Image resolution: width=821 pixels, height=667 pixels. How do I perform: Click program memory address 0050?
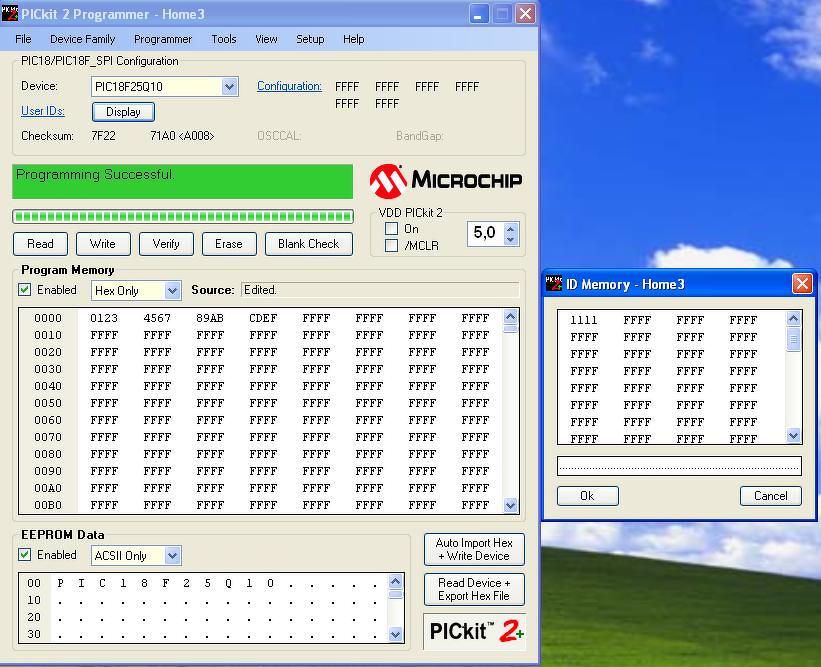point(48,403)
